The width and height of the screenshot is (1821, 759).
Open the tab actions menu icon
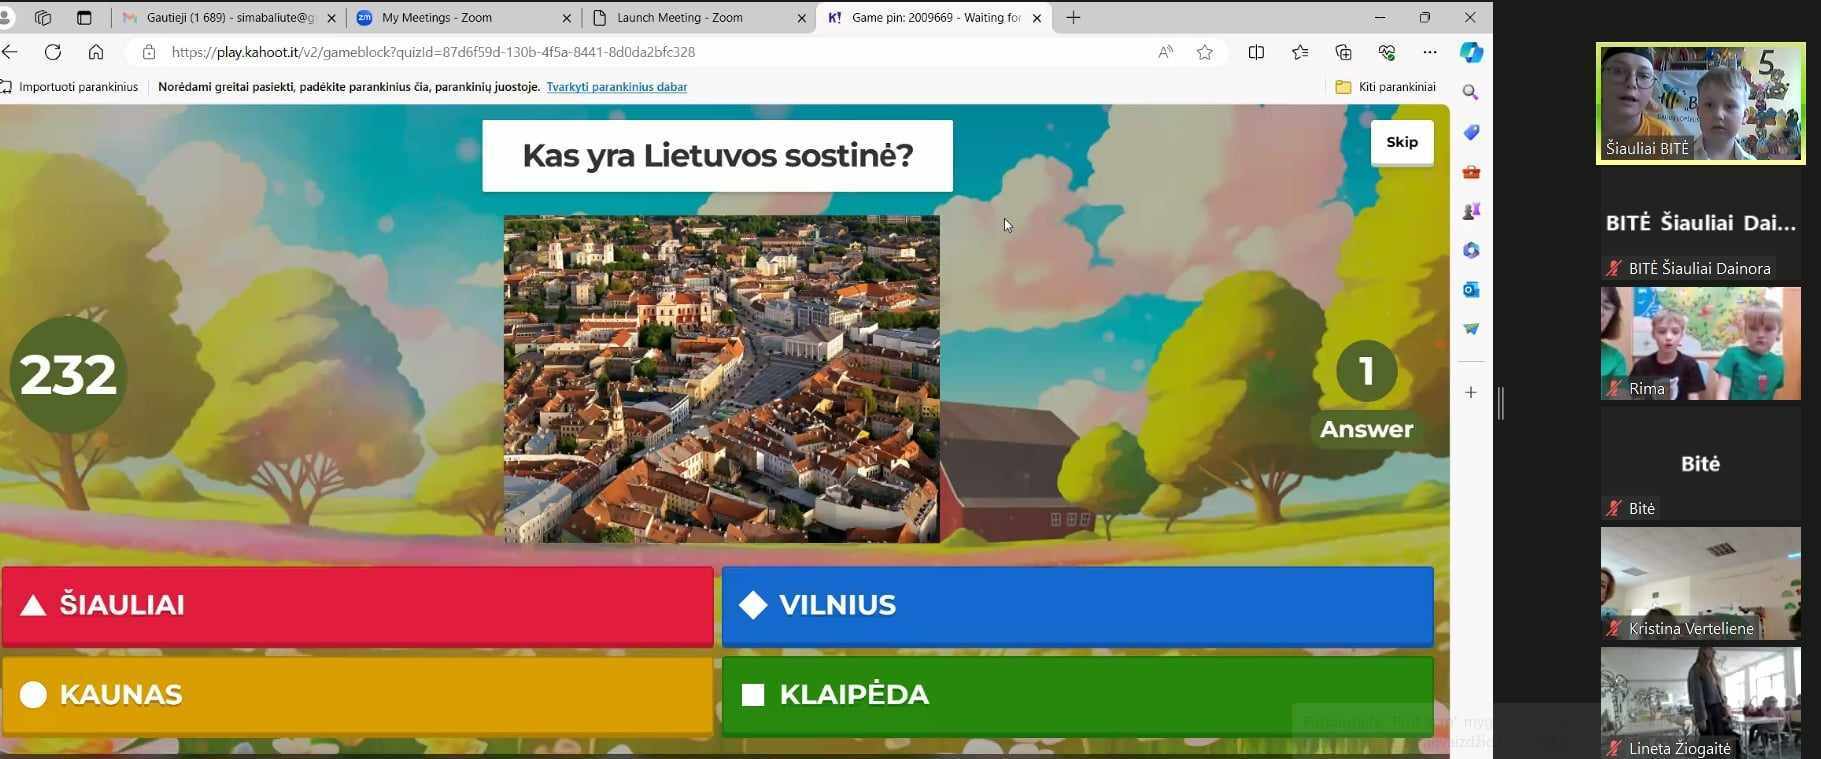coord(84,18)
